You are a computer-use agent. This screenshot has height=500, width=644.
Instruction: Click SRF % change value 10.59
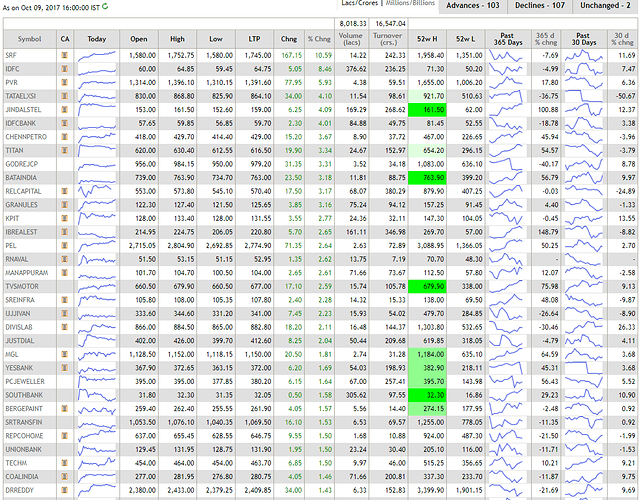[x=323, y=55]
